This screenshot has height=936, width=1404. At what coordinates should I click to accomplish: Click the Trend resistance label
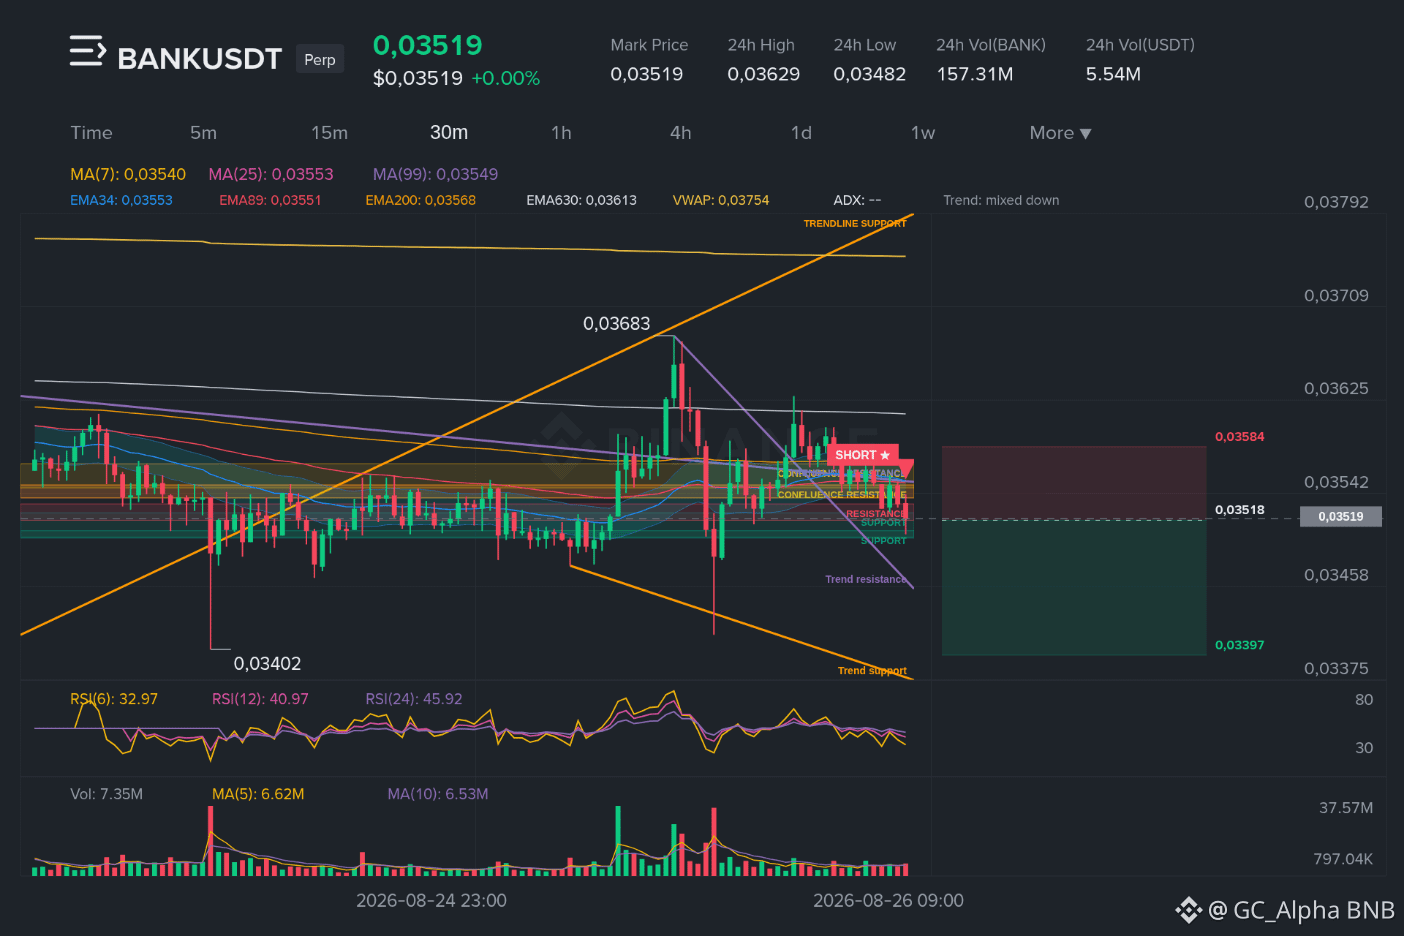[x=866, y=579]
